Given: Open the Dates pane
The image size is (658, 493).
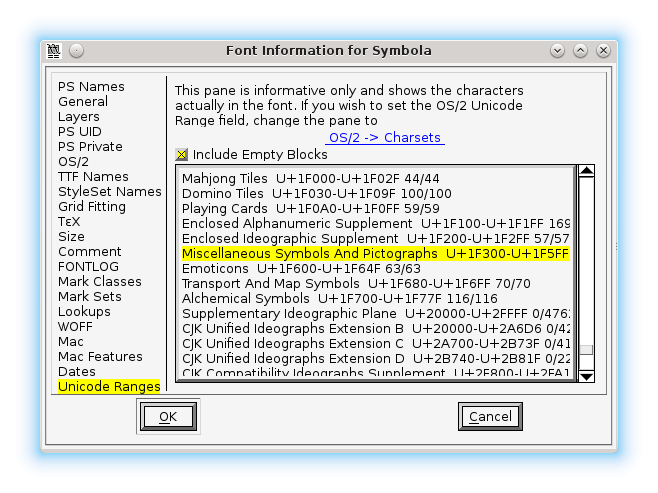Looking at the screenshot, I should click(x=77, y=372).
